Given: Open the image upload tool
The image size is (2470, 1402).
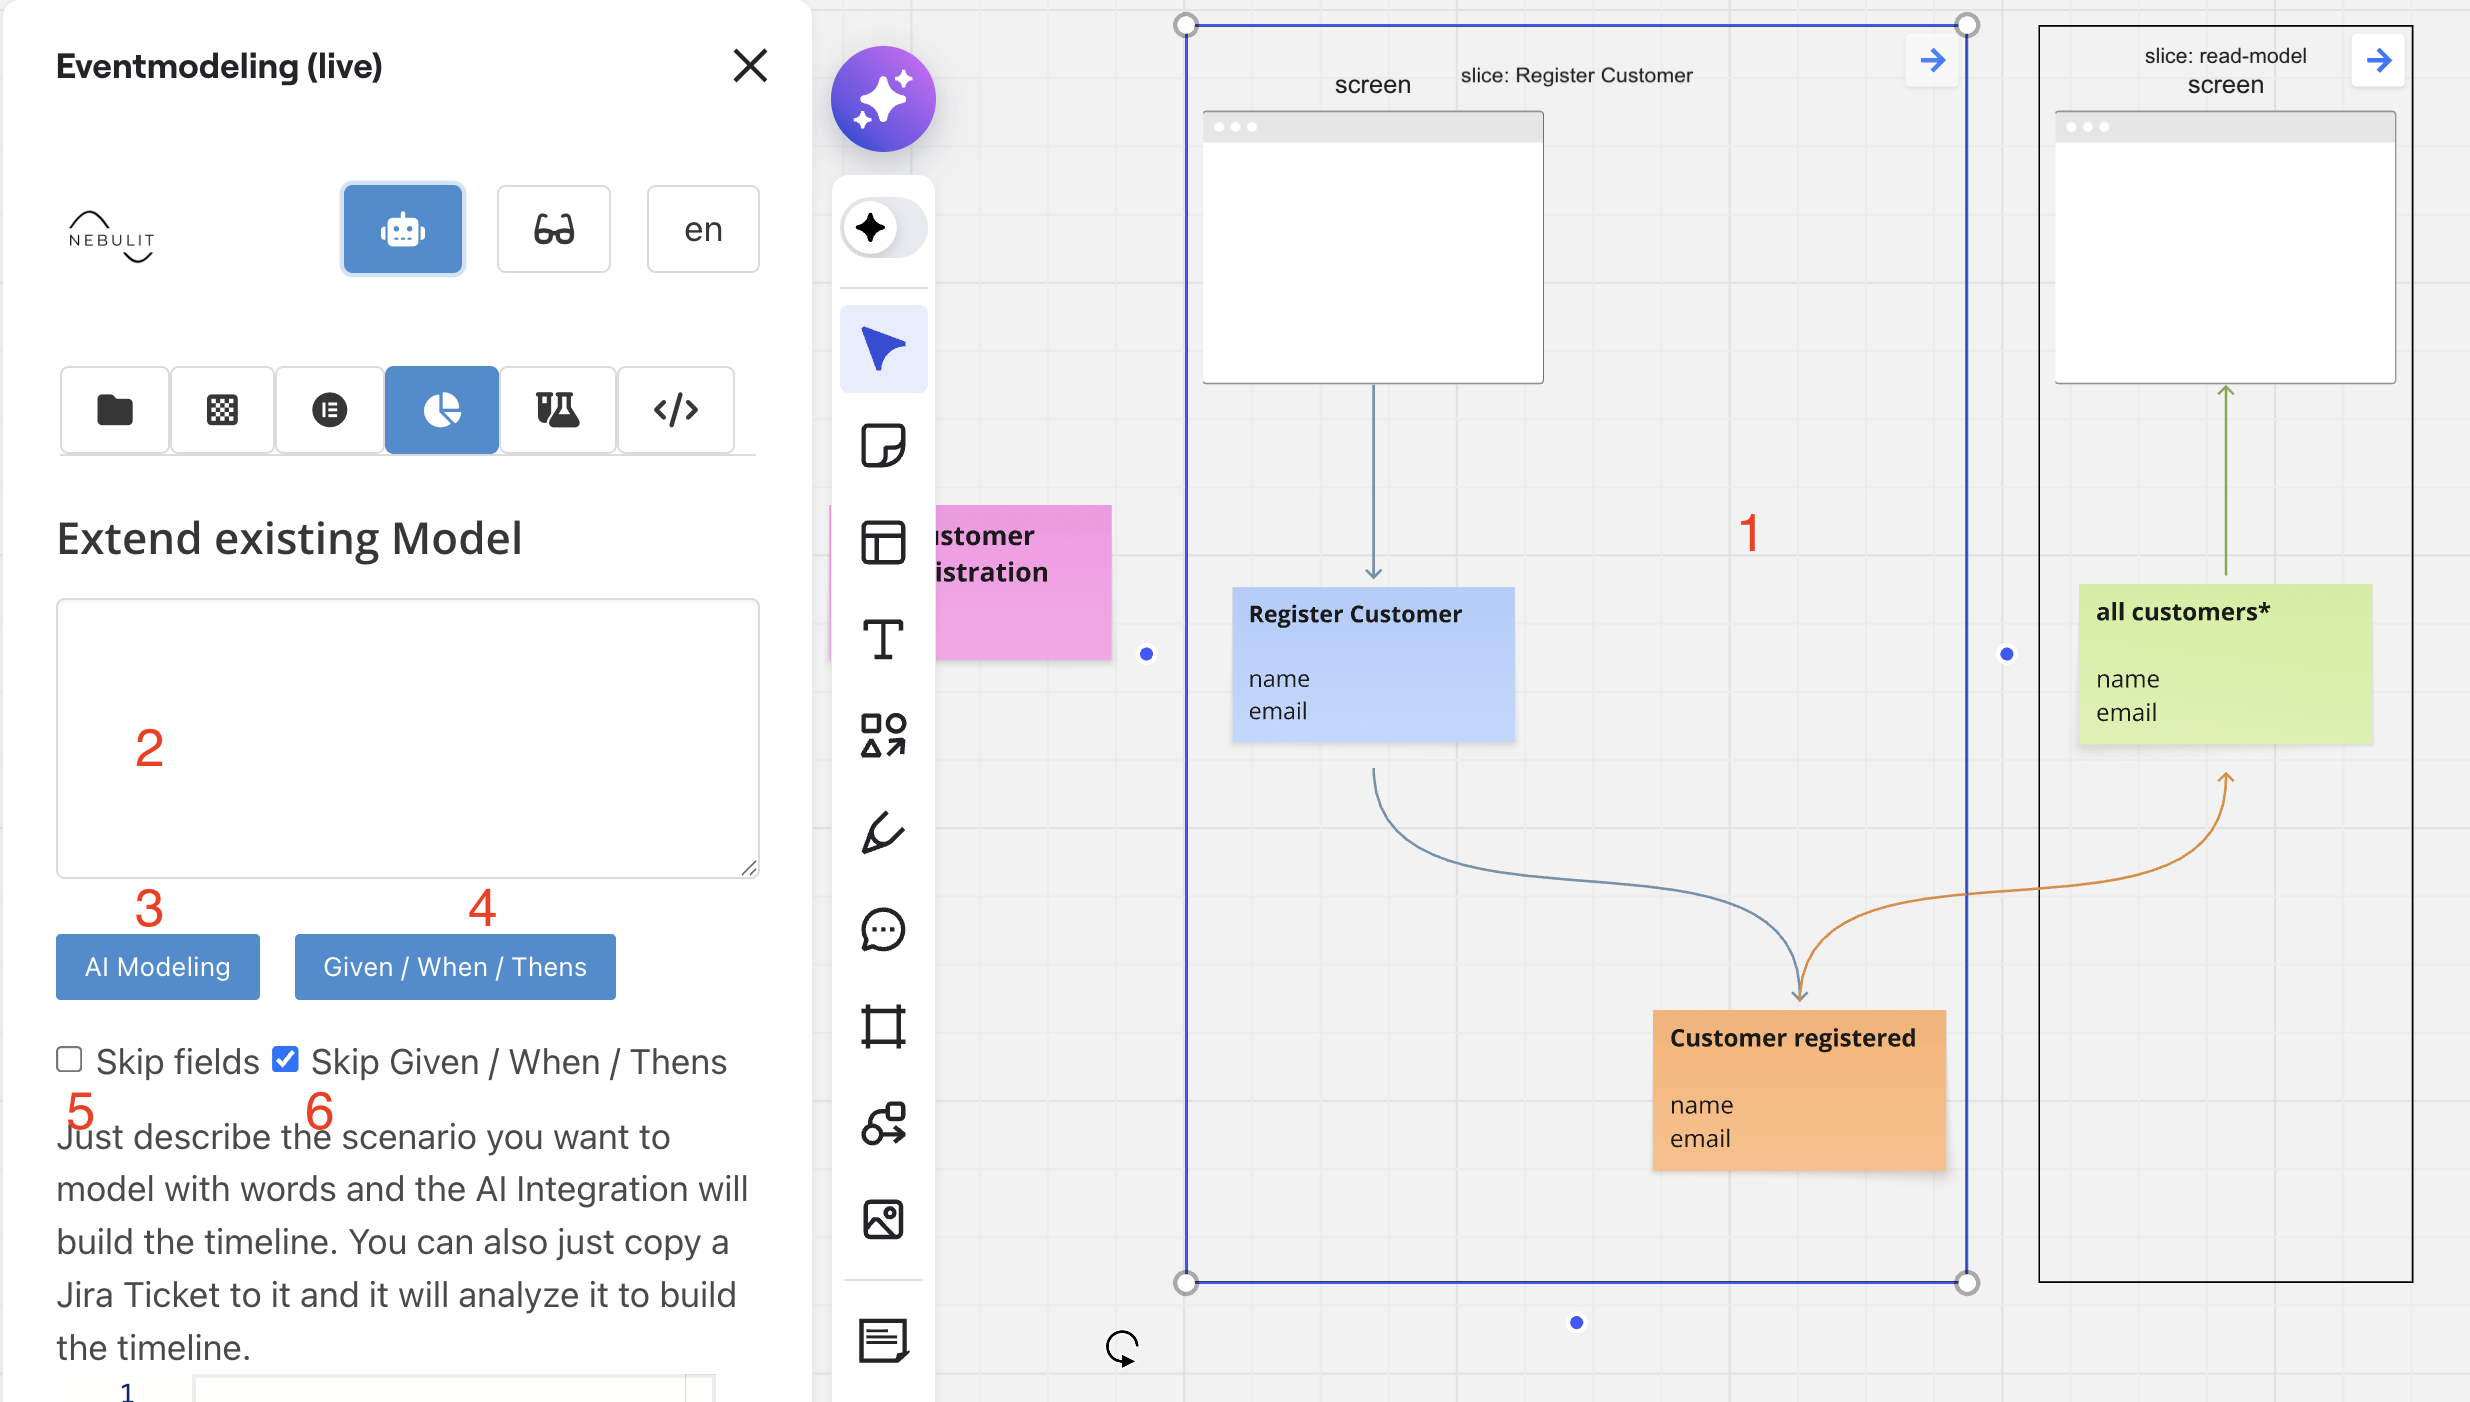Looking at the screenshot, I should [883, 1220].
